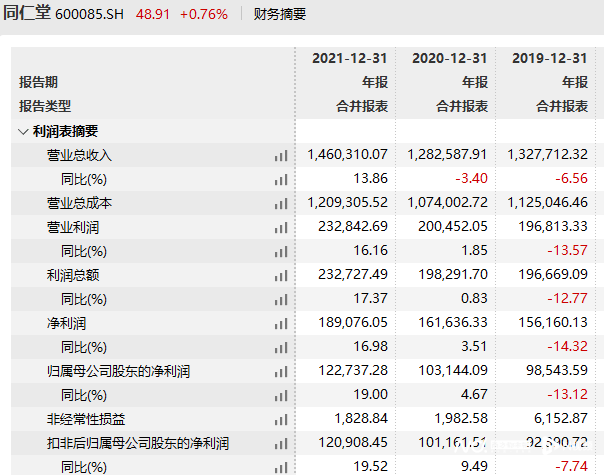Image resolution: width=604 pixels, height=475 pixels.
Task: Click the red -3.40 growth value
Action: click(x=471, y=178)
